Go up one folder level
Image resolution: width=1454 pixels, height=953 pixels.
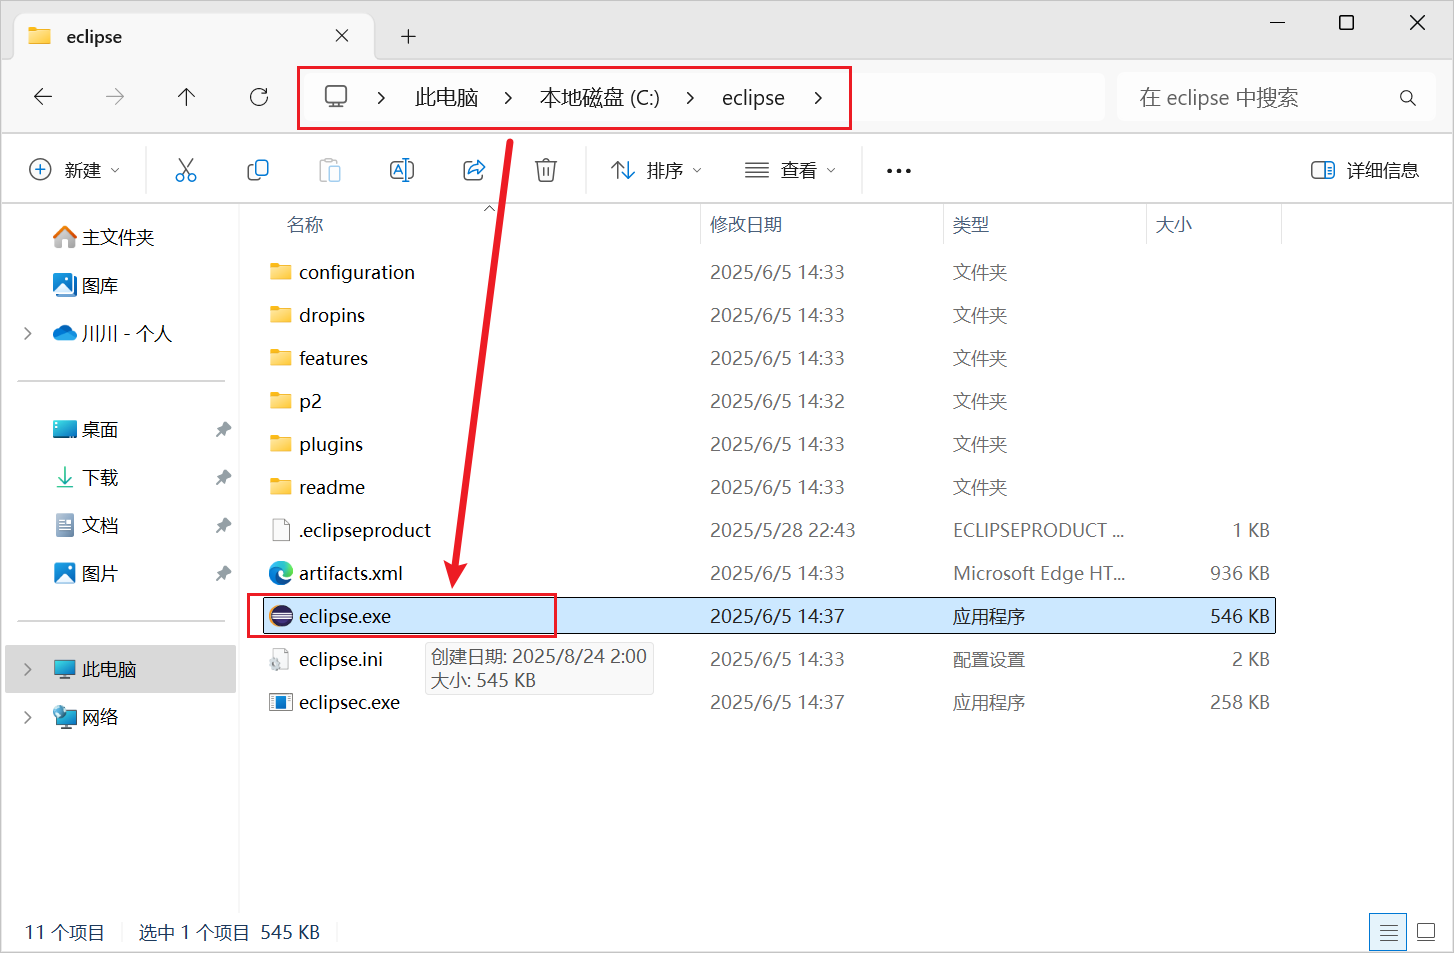186,97
